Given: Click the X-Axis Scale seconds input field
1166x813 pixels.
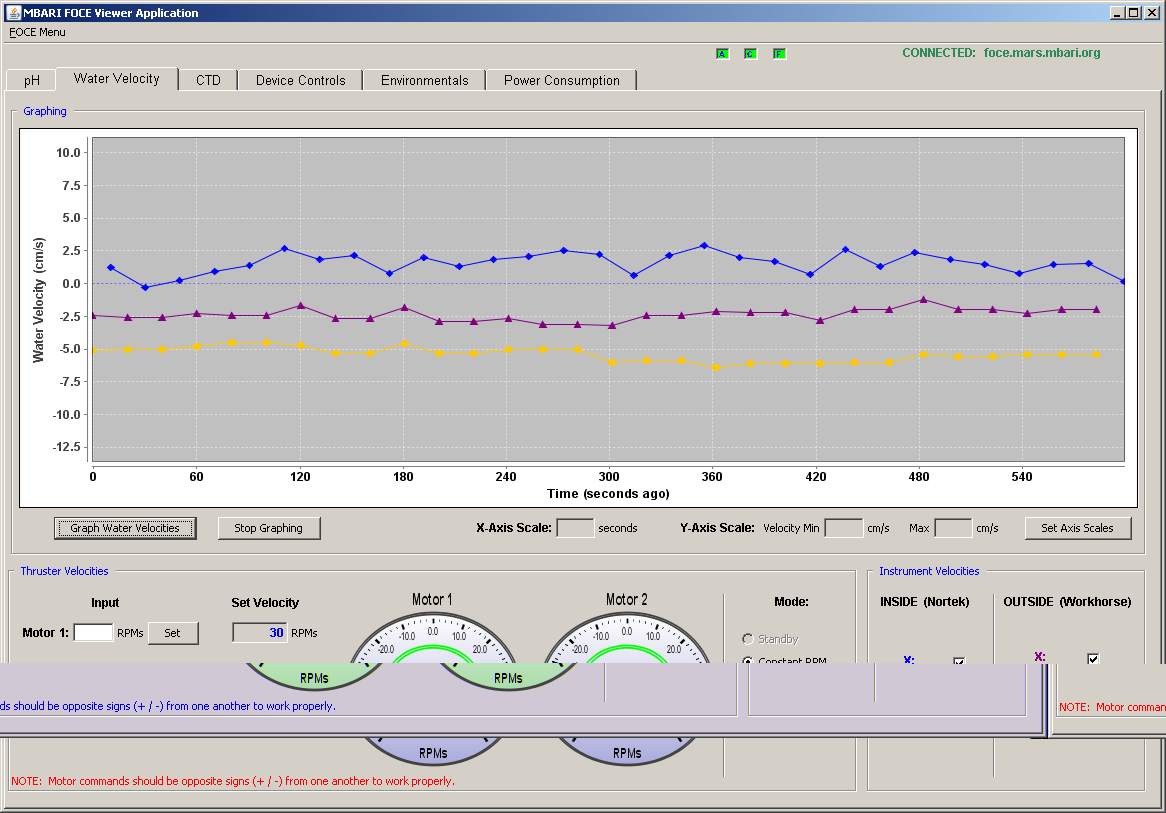Looking at the screenshot, I should coord(576,528).
